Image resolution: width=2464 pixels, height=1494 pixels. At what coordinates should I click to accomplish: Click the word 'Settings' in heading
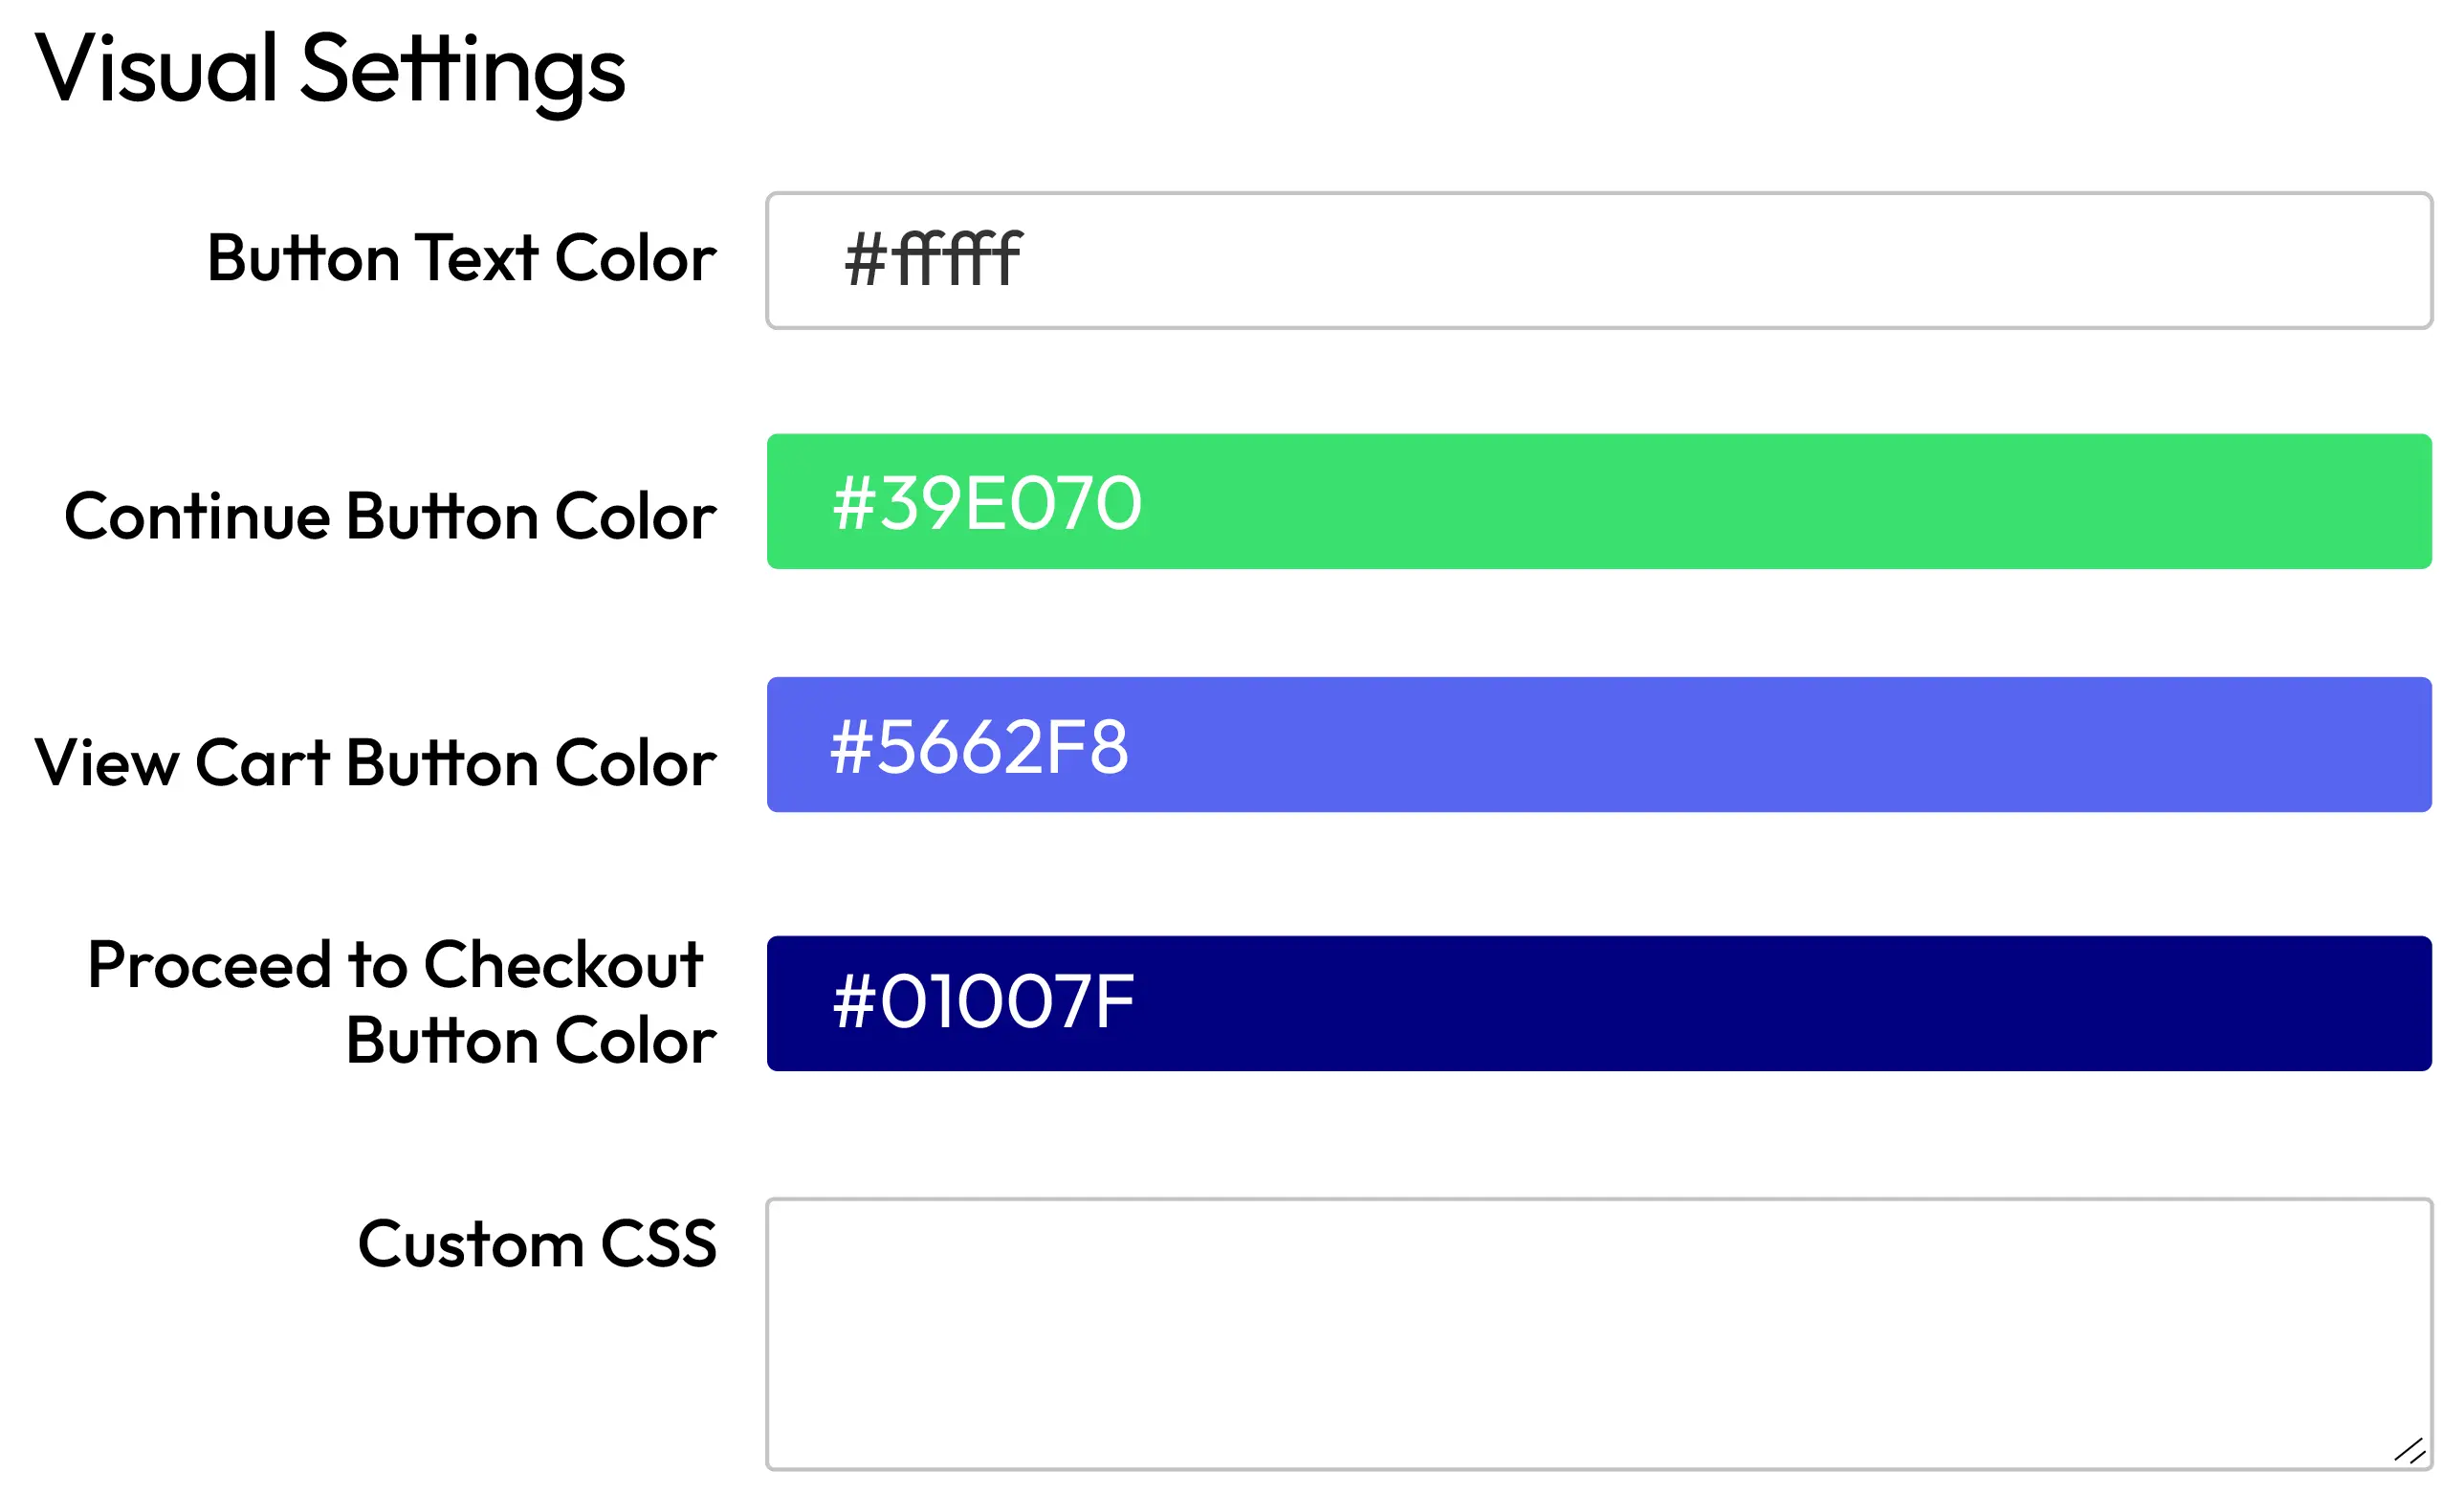click(462, 68)
